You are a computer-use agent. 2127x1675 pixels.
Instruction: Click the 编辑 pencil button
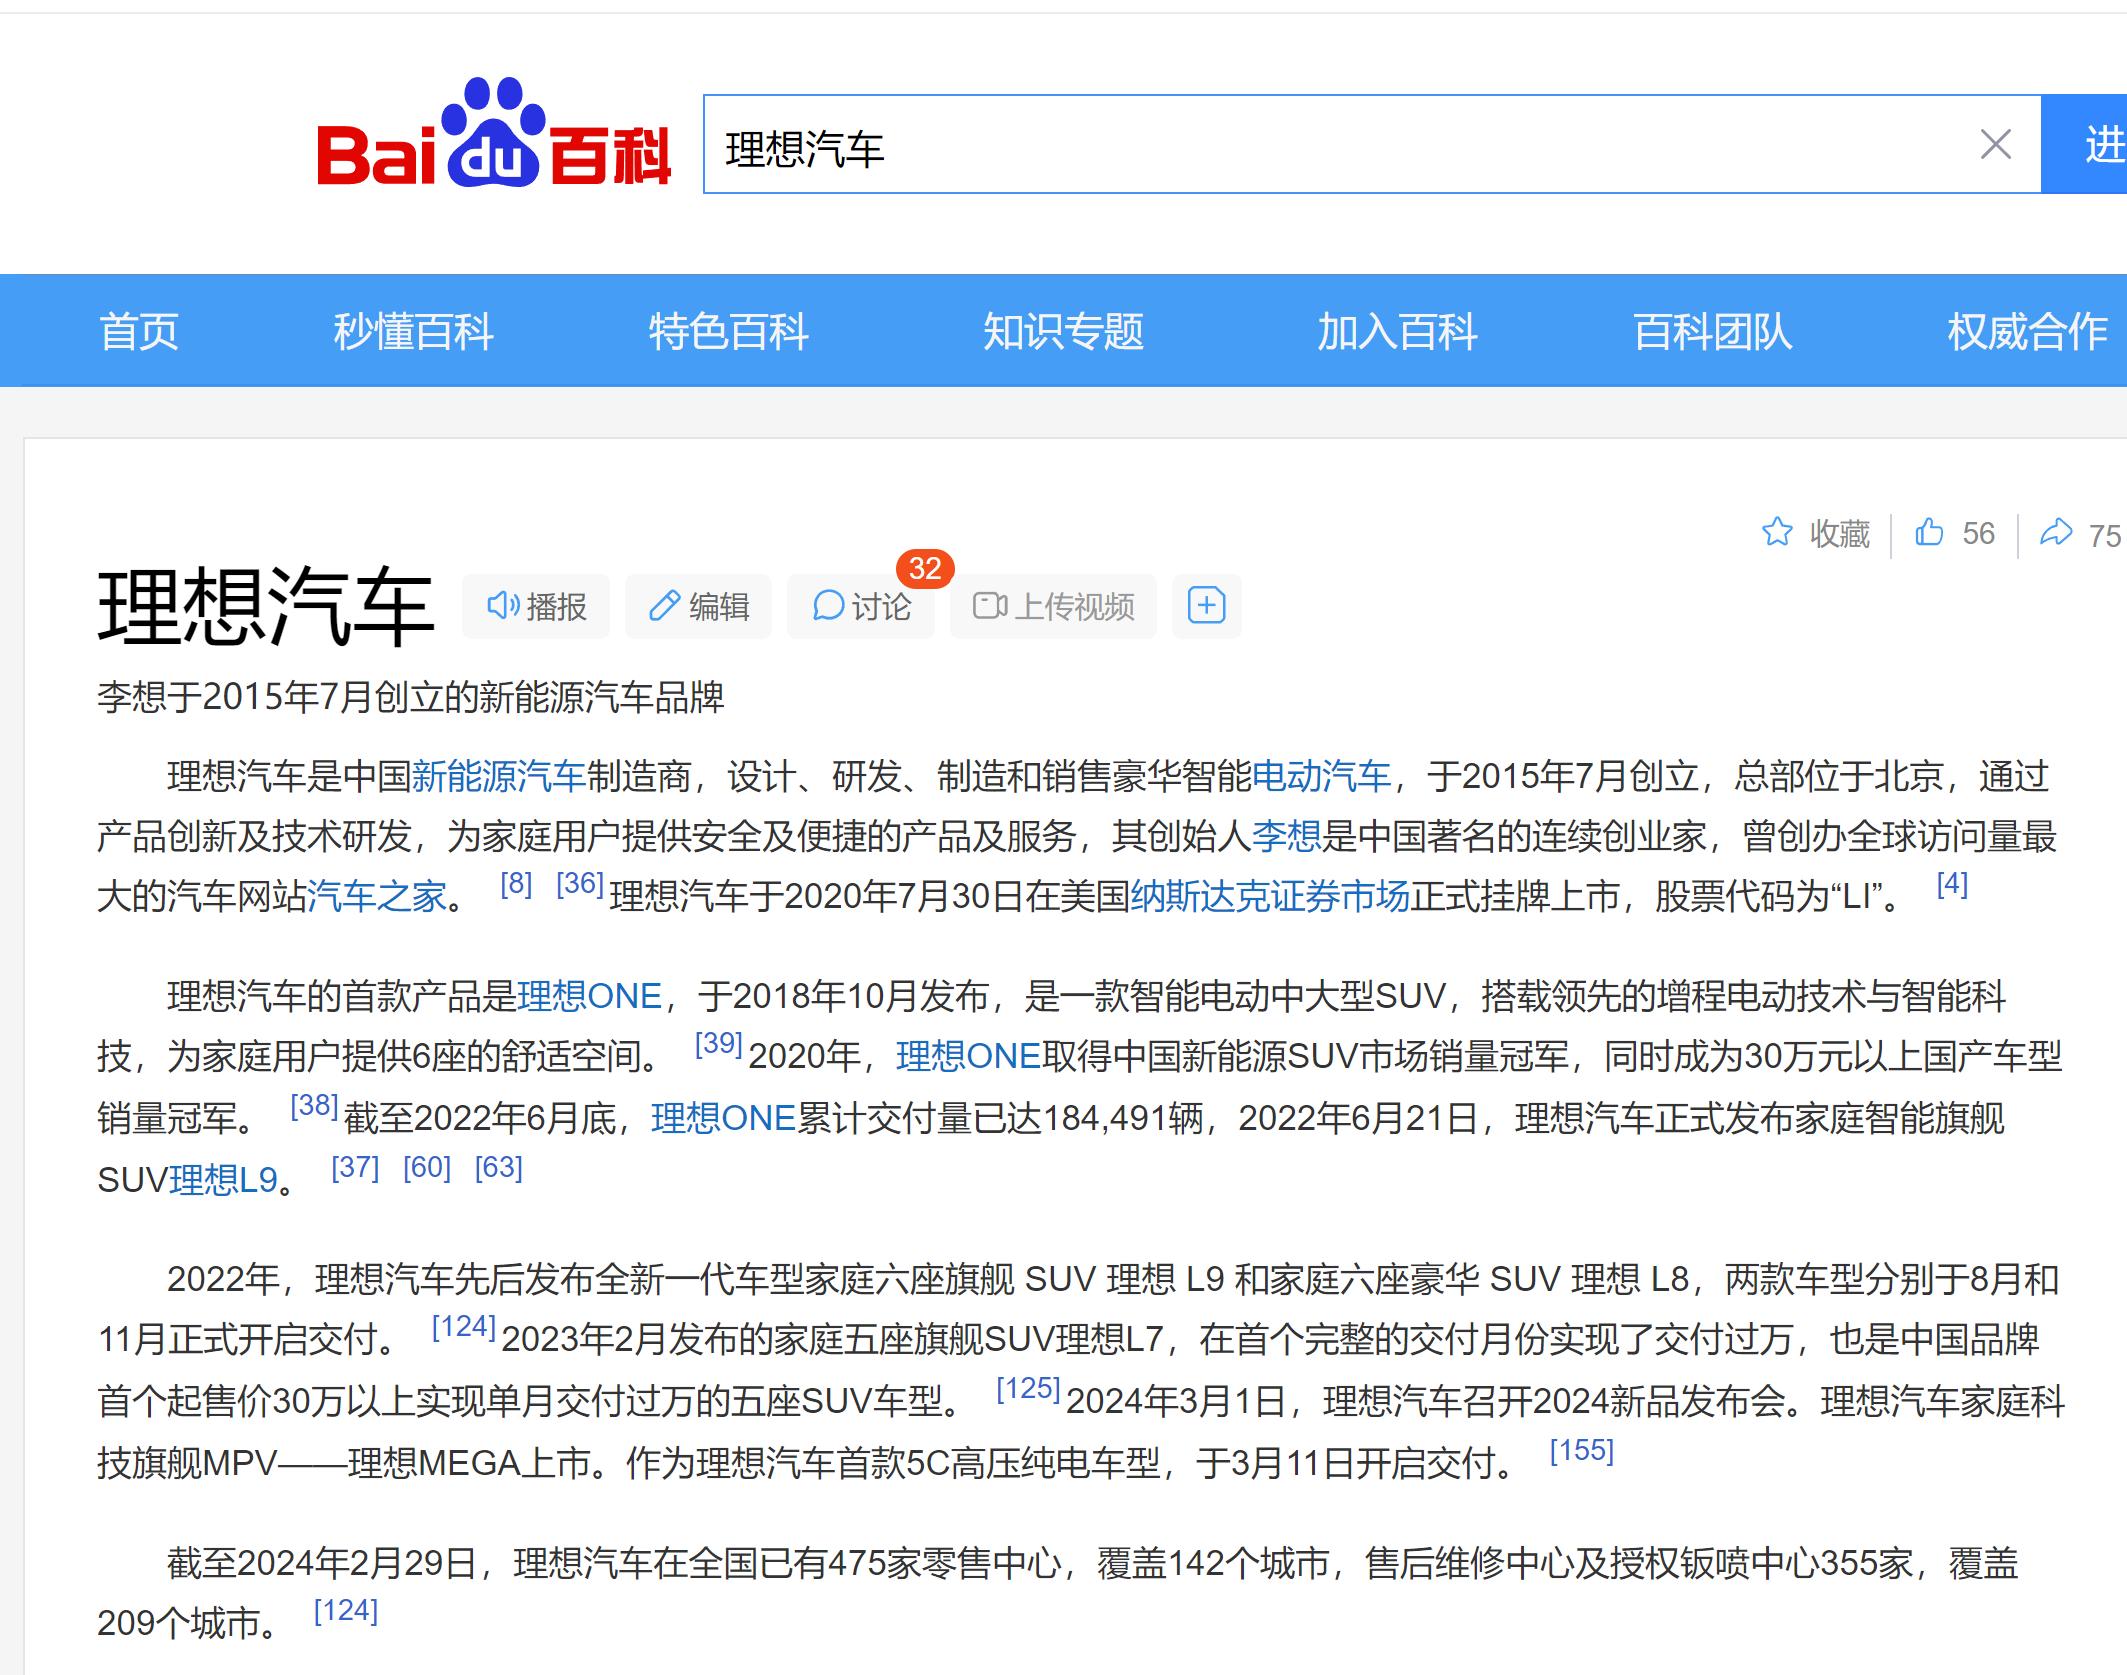698,606
